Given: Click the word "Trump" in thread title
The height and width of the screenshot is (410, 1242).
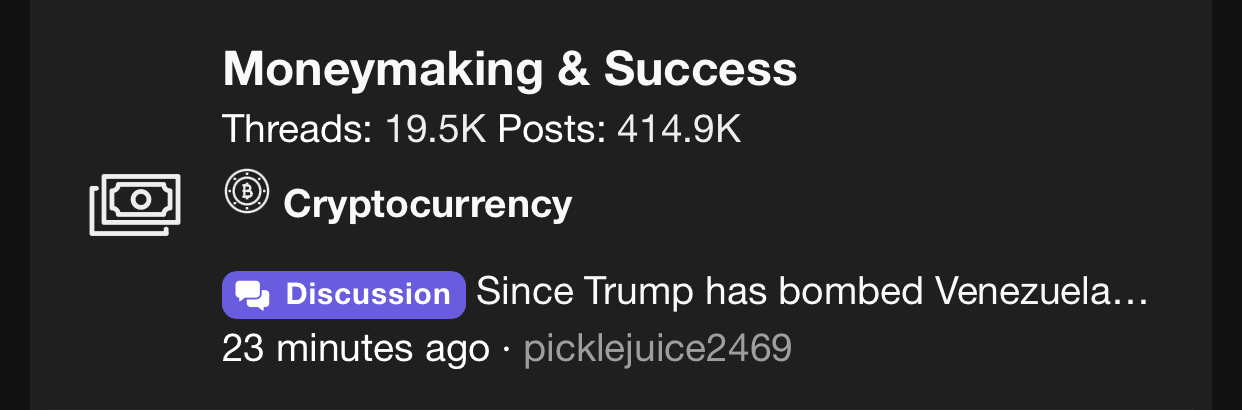Looking at the screenshot, I should click(x=636, y=293).
